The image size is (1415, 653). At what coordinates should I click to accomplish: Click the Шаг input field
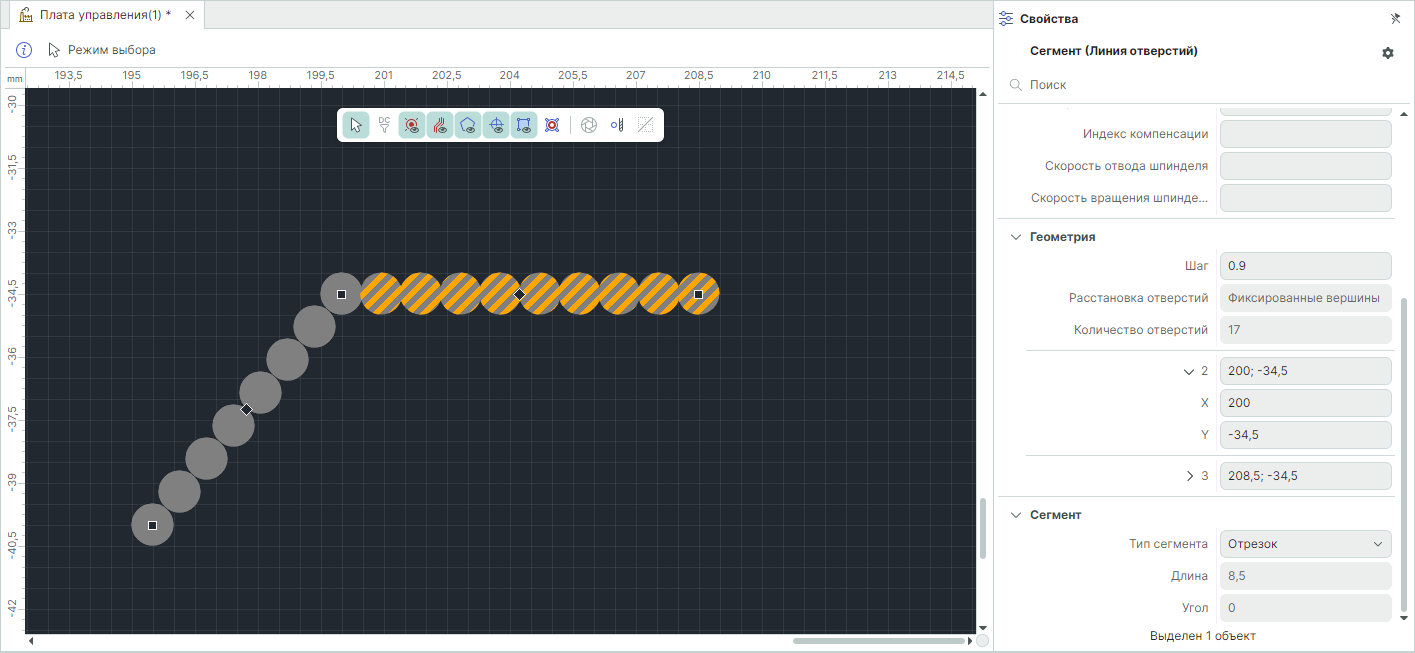pyautogui.click(x=1304, y=266)
